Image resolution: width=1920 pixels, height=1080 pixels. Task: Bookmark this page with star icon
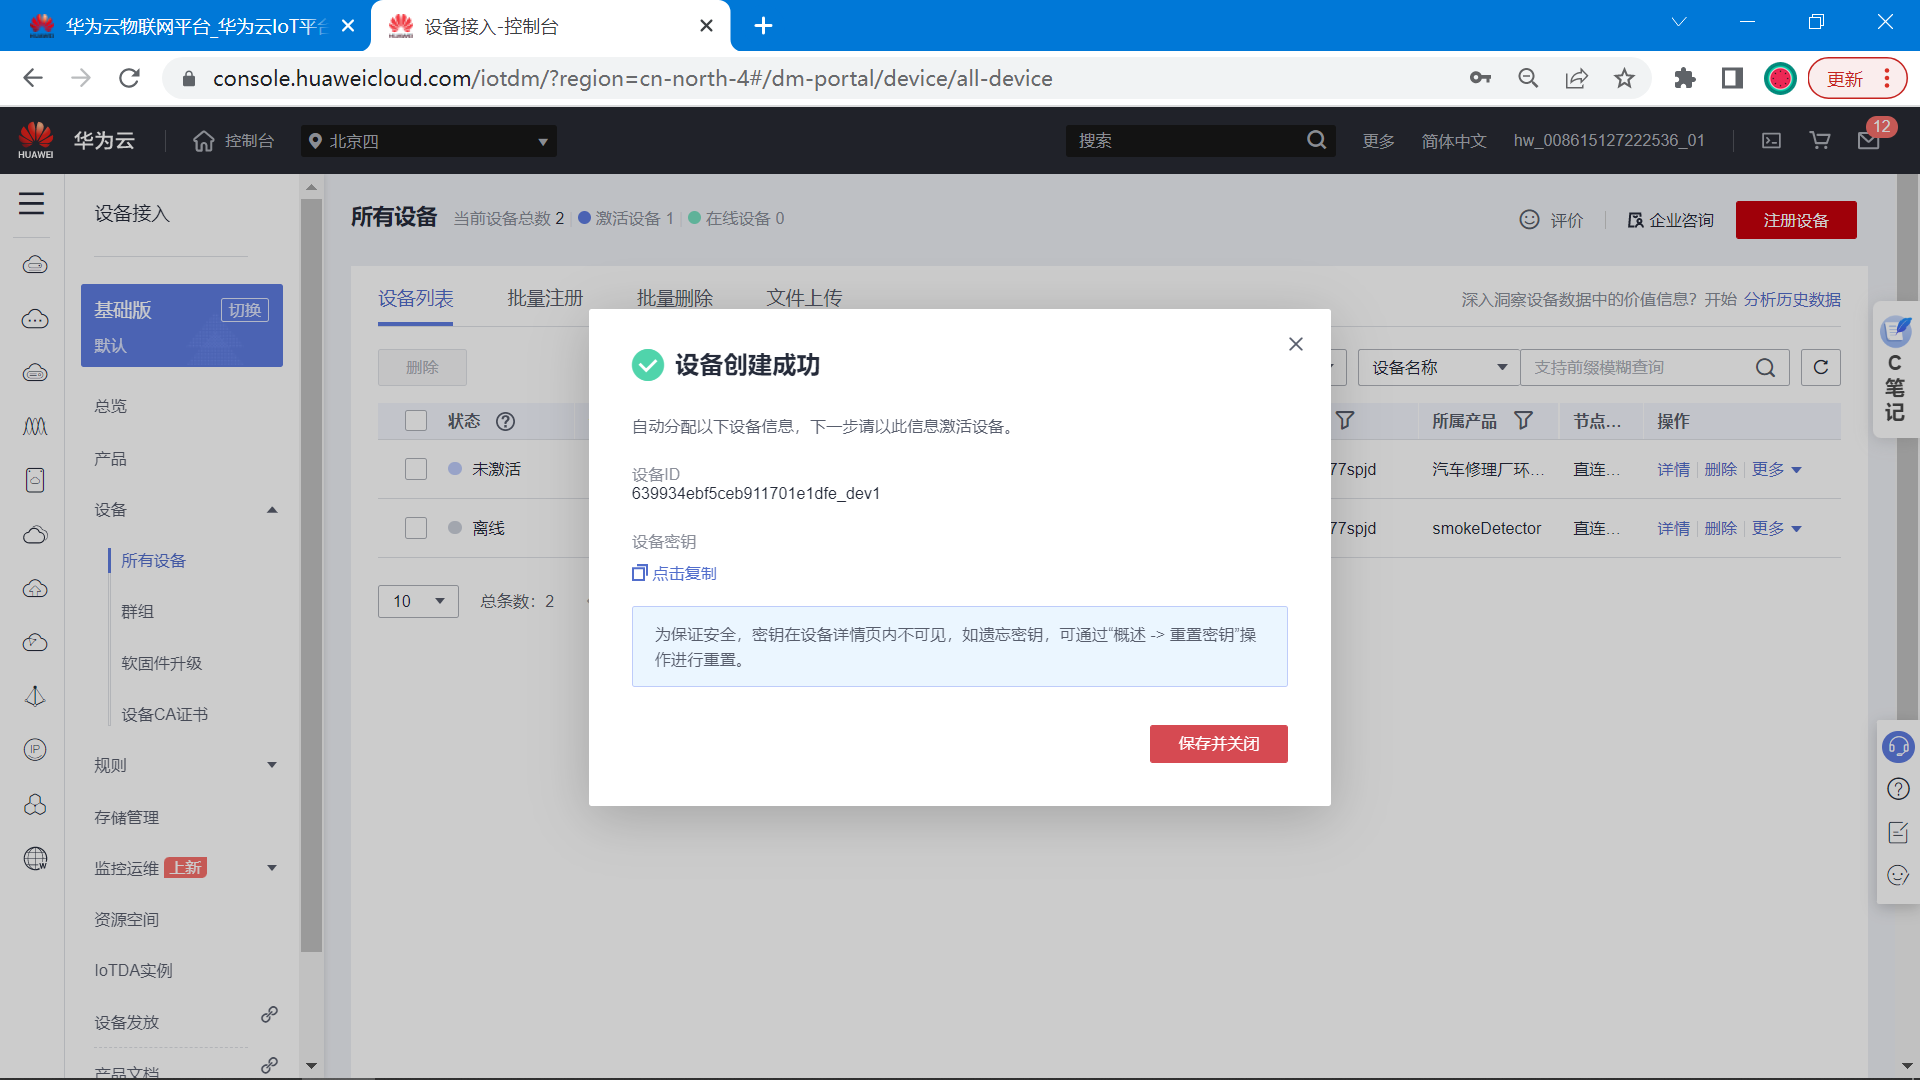tap(1624, 78)
